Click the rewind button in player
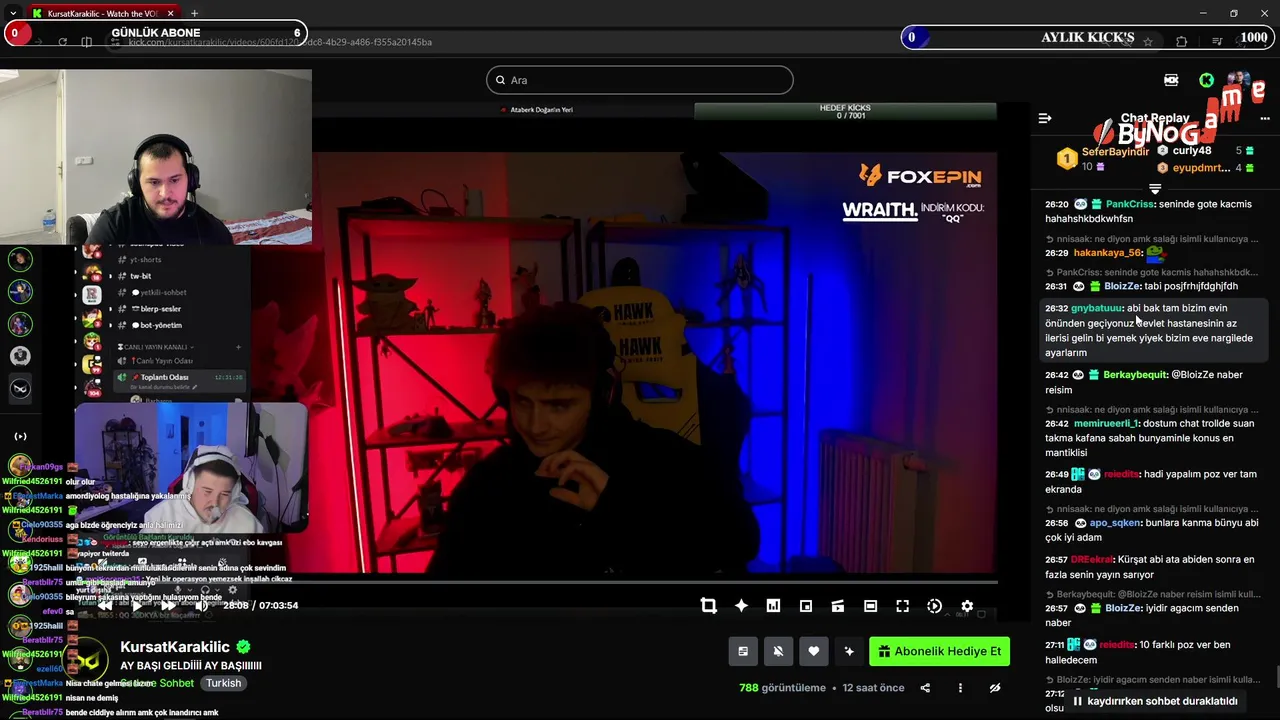 point(104,605)
